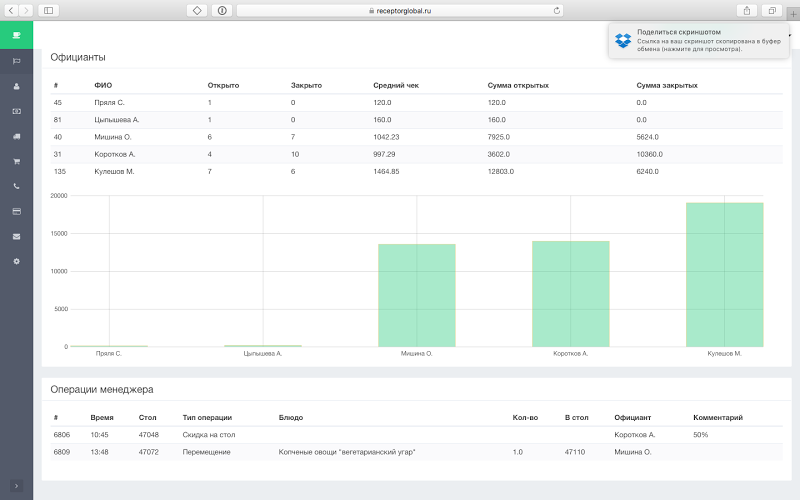This screenshot has height=500, width=800.
Task: Select waiter Пряля С. in table
Action: (109, 103)
